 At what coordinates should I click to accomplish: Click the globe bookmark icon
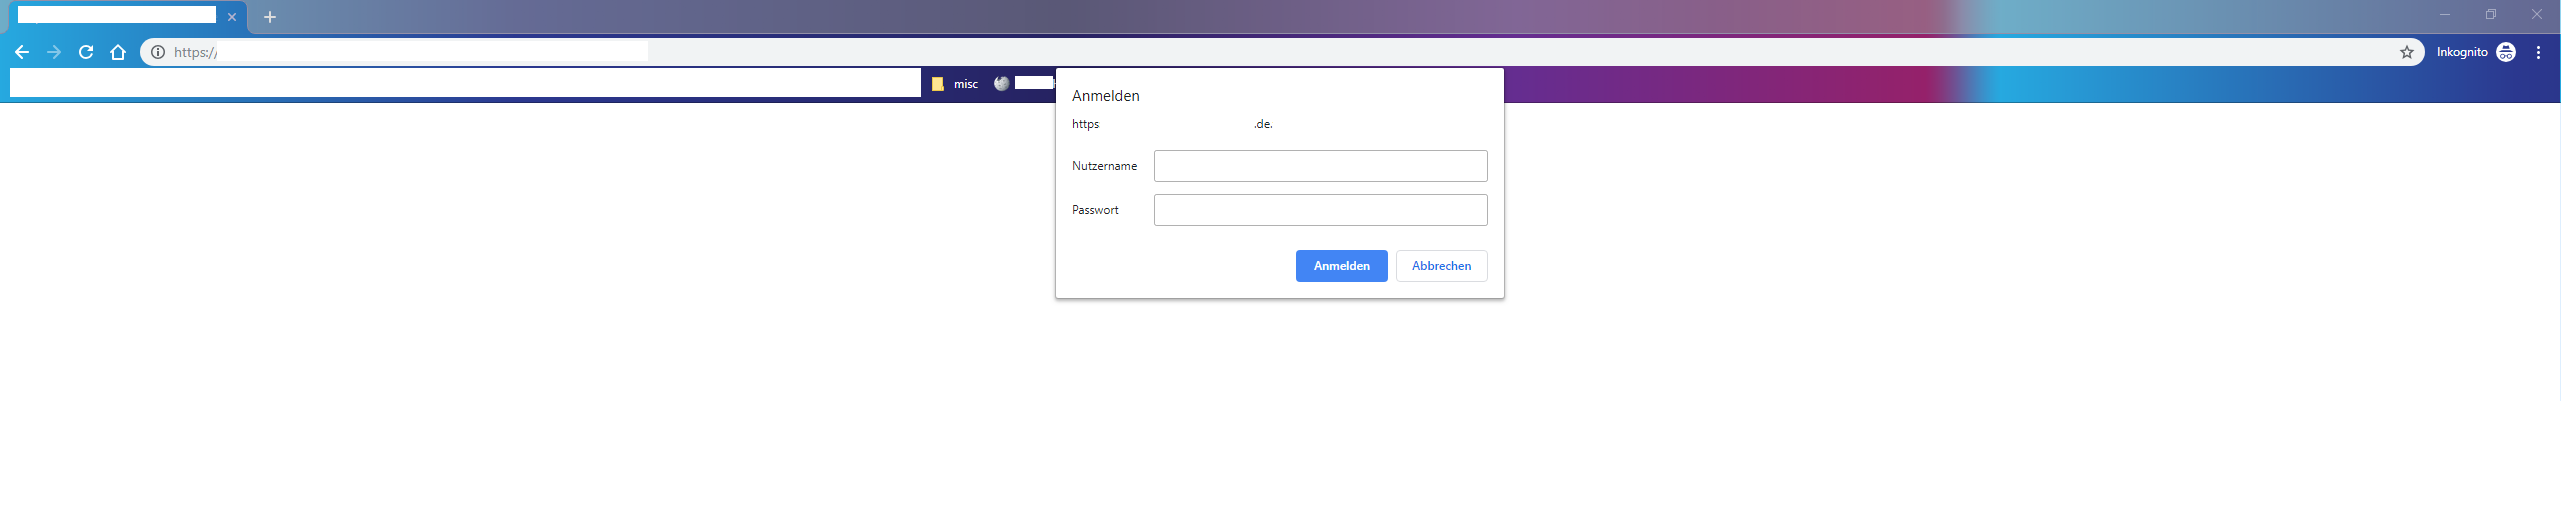pos(1002,84)
